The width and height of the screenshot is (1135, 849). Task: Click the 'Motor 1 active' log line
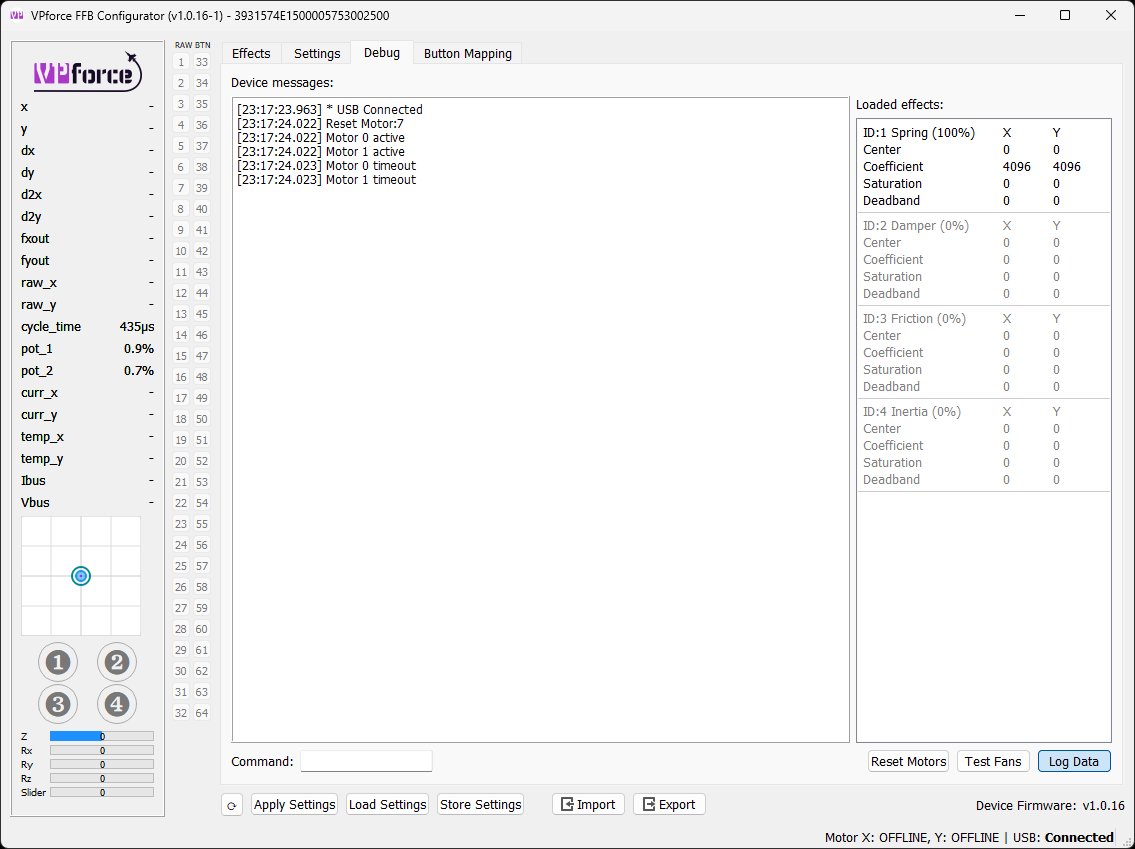(321, 152)
